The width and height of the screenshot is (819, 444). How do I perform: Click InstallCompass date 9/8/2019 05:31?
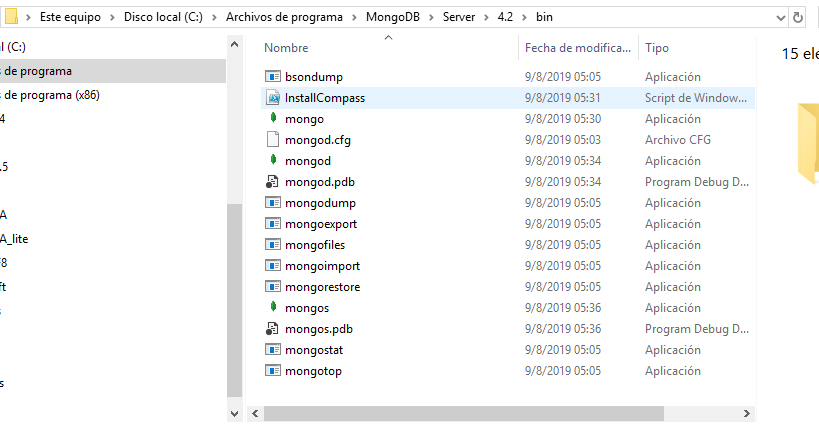(x=563, y=98)
